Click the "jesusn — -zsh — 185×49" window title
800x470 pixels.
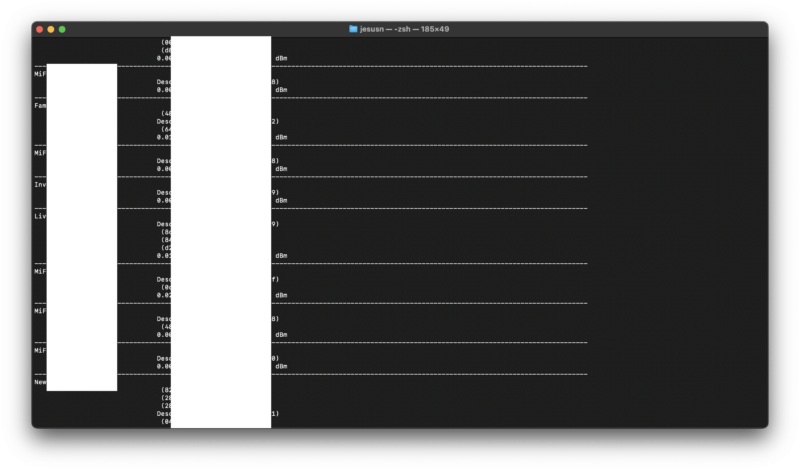(405, 29)
